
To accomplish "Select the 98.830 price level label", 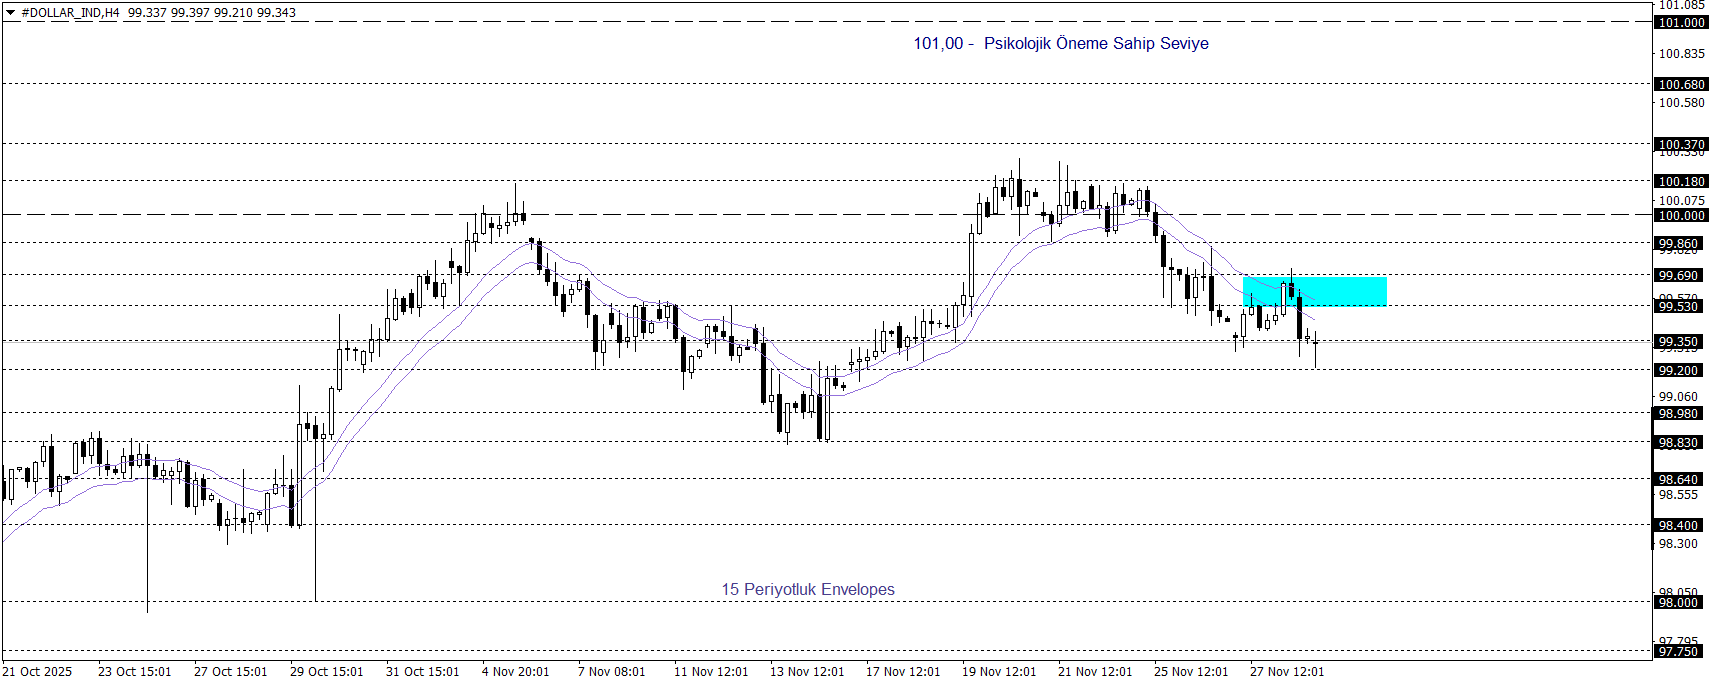I will [x=1678, y=442].
